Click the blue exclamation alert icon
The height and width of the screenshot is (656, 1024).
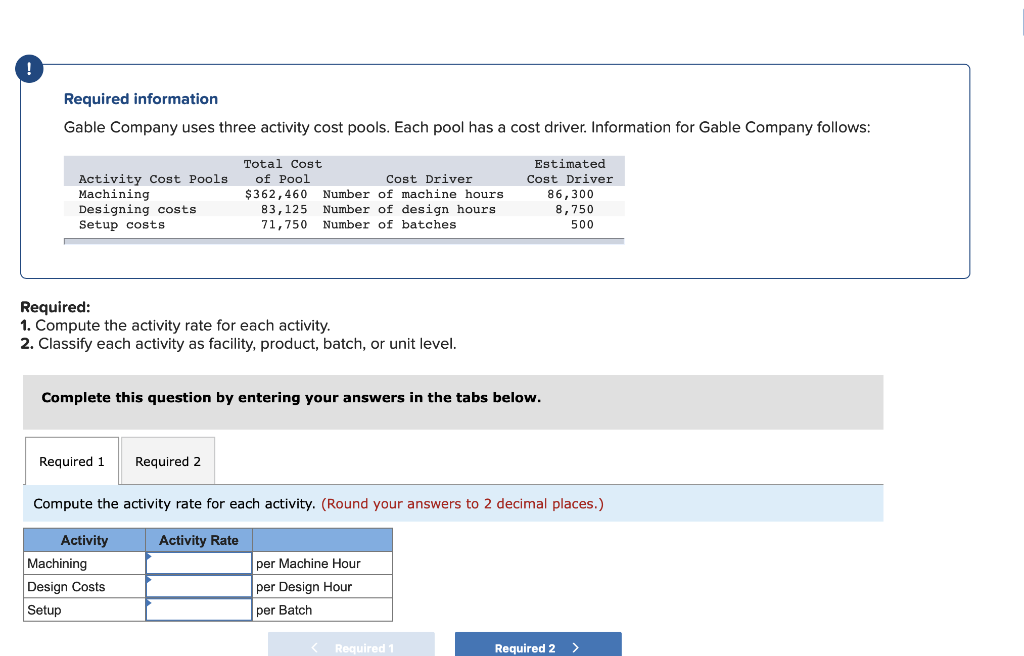pyautogui.click(x=29, y=68)
